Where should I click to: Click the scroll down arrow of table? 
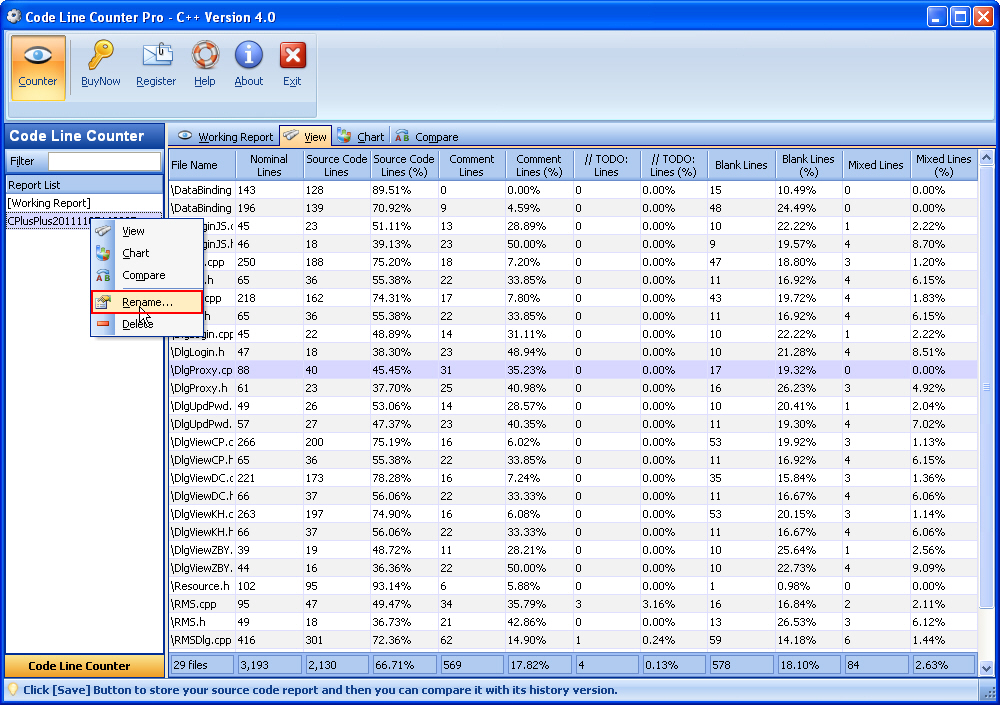[x=986, y=669]
